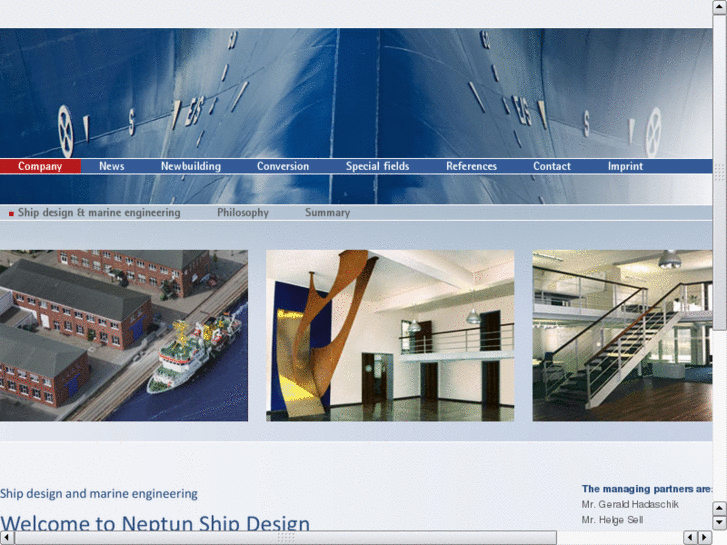Click 'The managing partners are:' text
Viewport: 727px width, 545px height.
coord(646,489)
